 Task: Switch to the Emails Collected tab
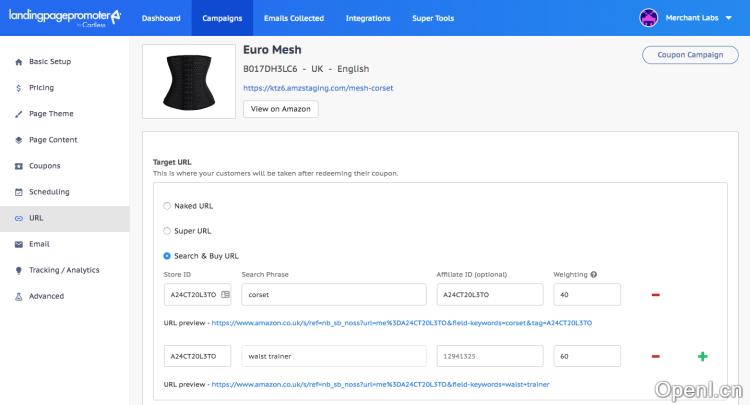point(293,18)
